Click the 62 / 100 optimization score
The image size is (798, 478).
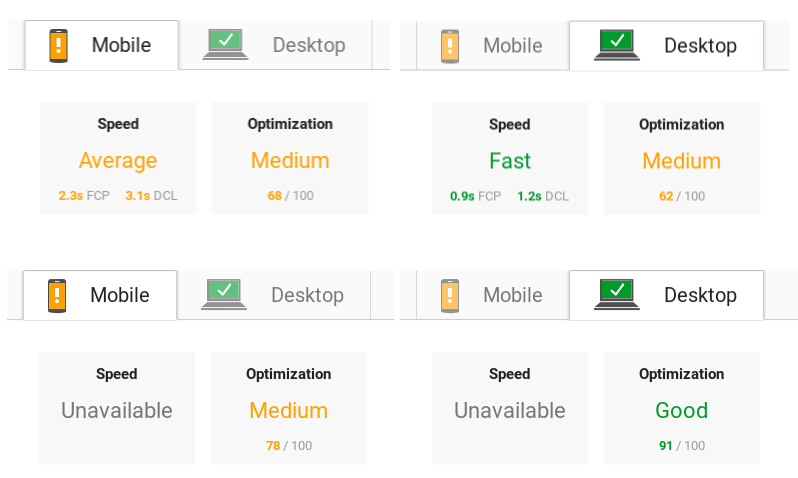[681, 196]
